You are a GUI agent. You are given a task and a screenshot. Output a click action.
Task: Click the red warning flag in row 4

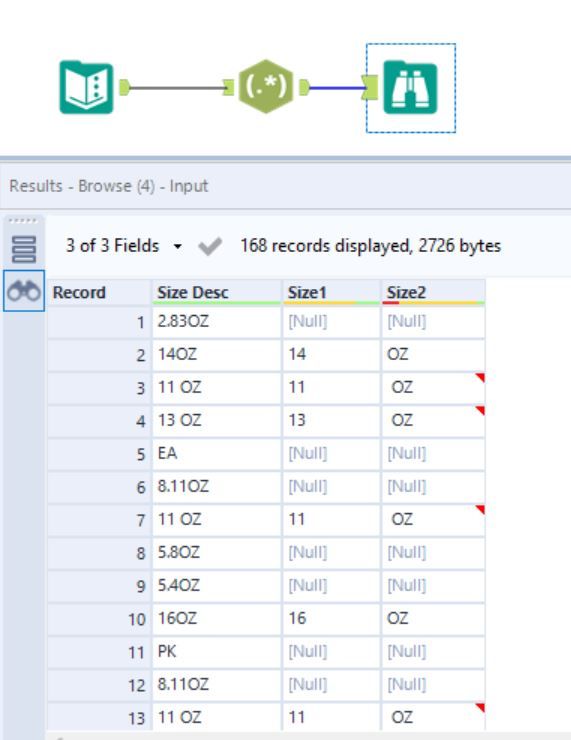(x=480, y=411)
